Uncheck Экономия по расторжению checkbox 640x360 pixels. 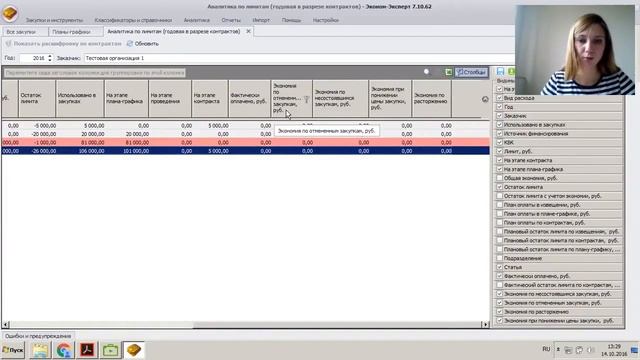pos(500,312)
